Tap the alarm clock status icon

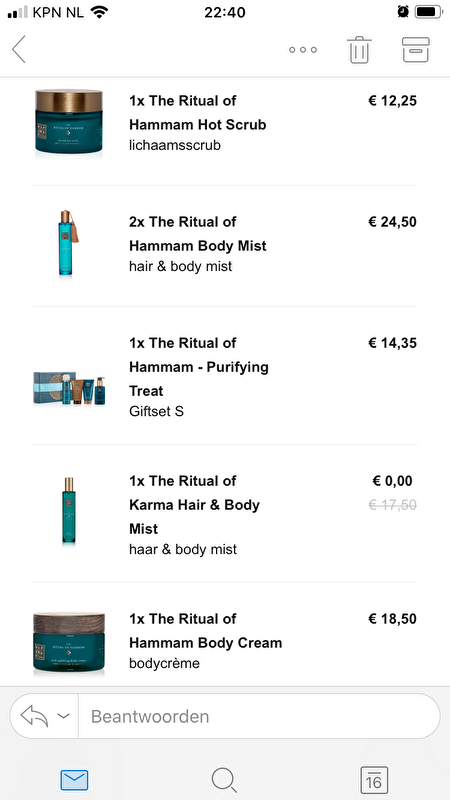coord(403,12)
